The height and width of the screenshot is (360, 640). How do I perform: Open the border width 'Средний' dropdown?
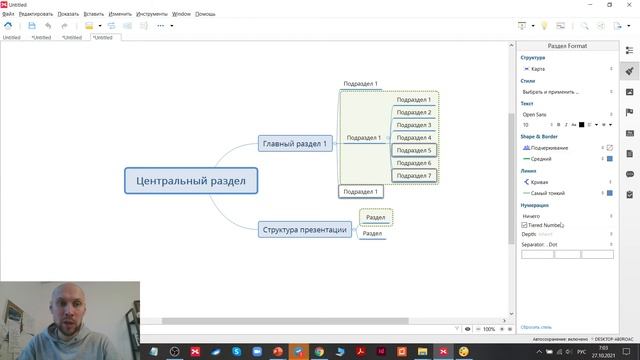pos(563,159)
